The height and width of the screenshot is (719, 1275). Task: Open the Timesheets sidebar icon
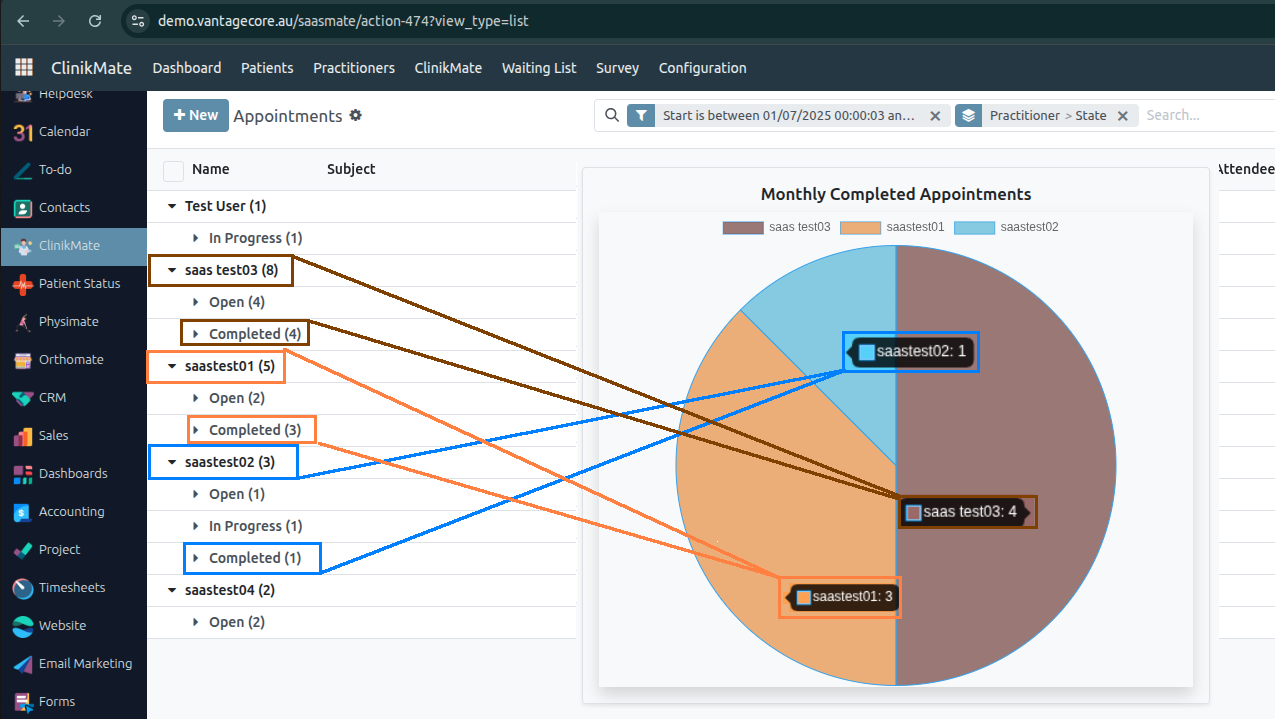tap(23, 588)
